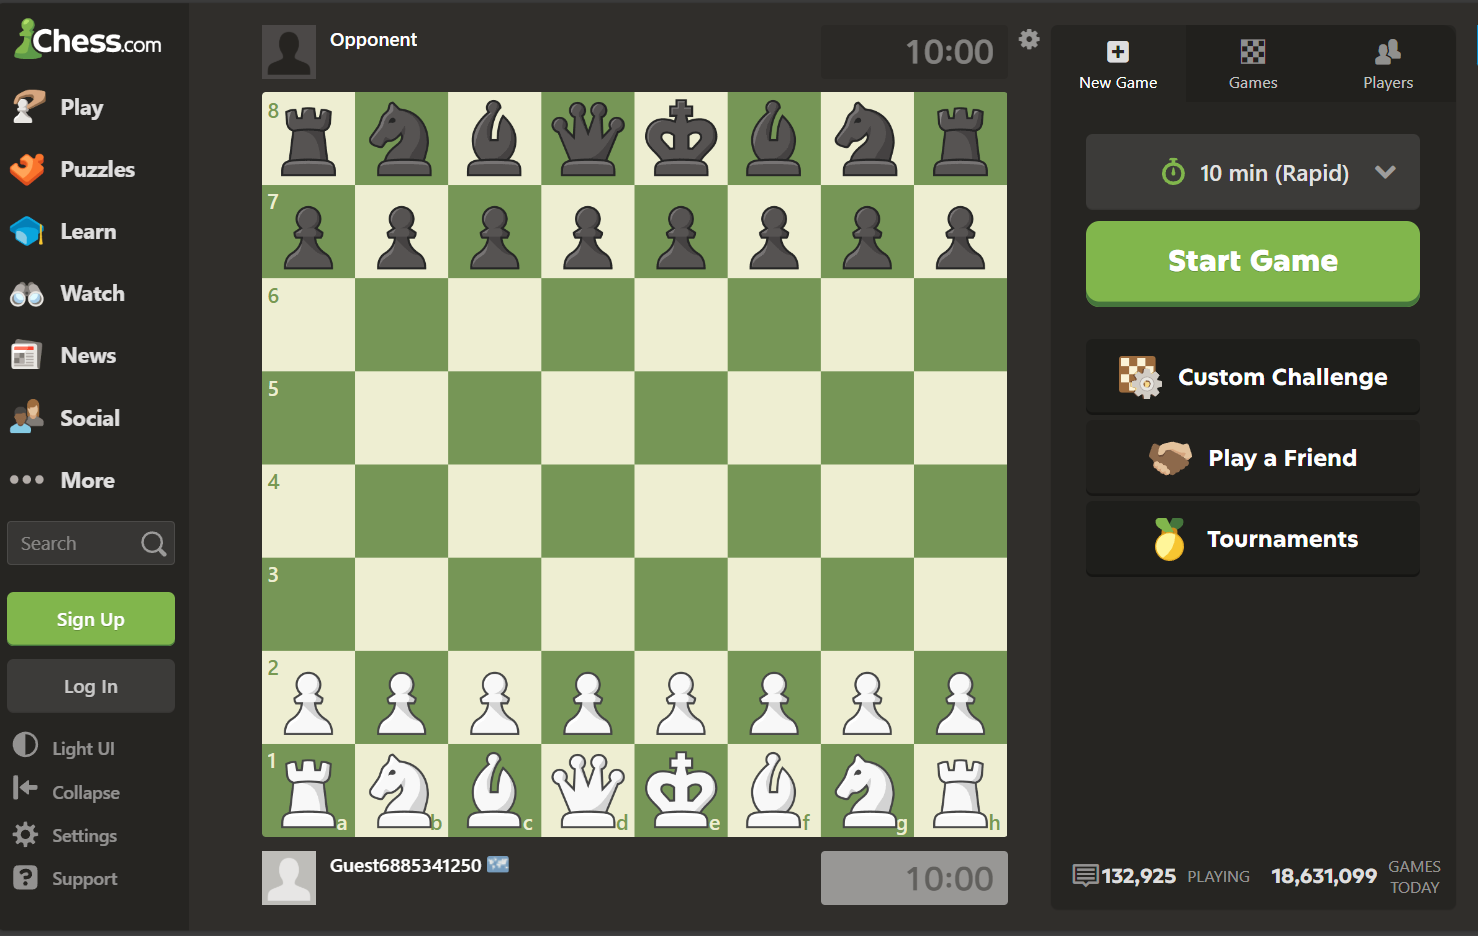
Task: Click the white king on e1
Action: [x=681, y=791]
